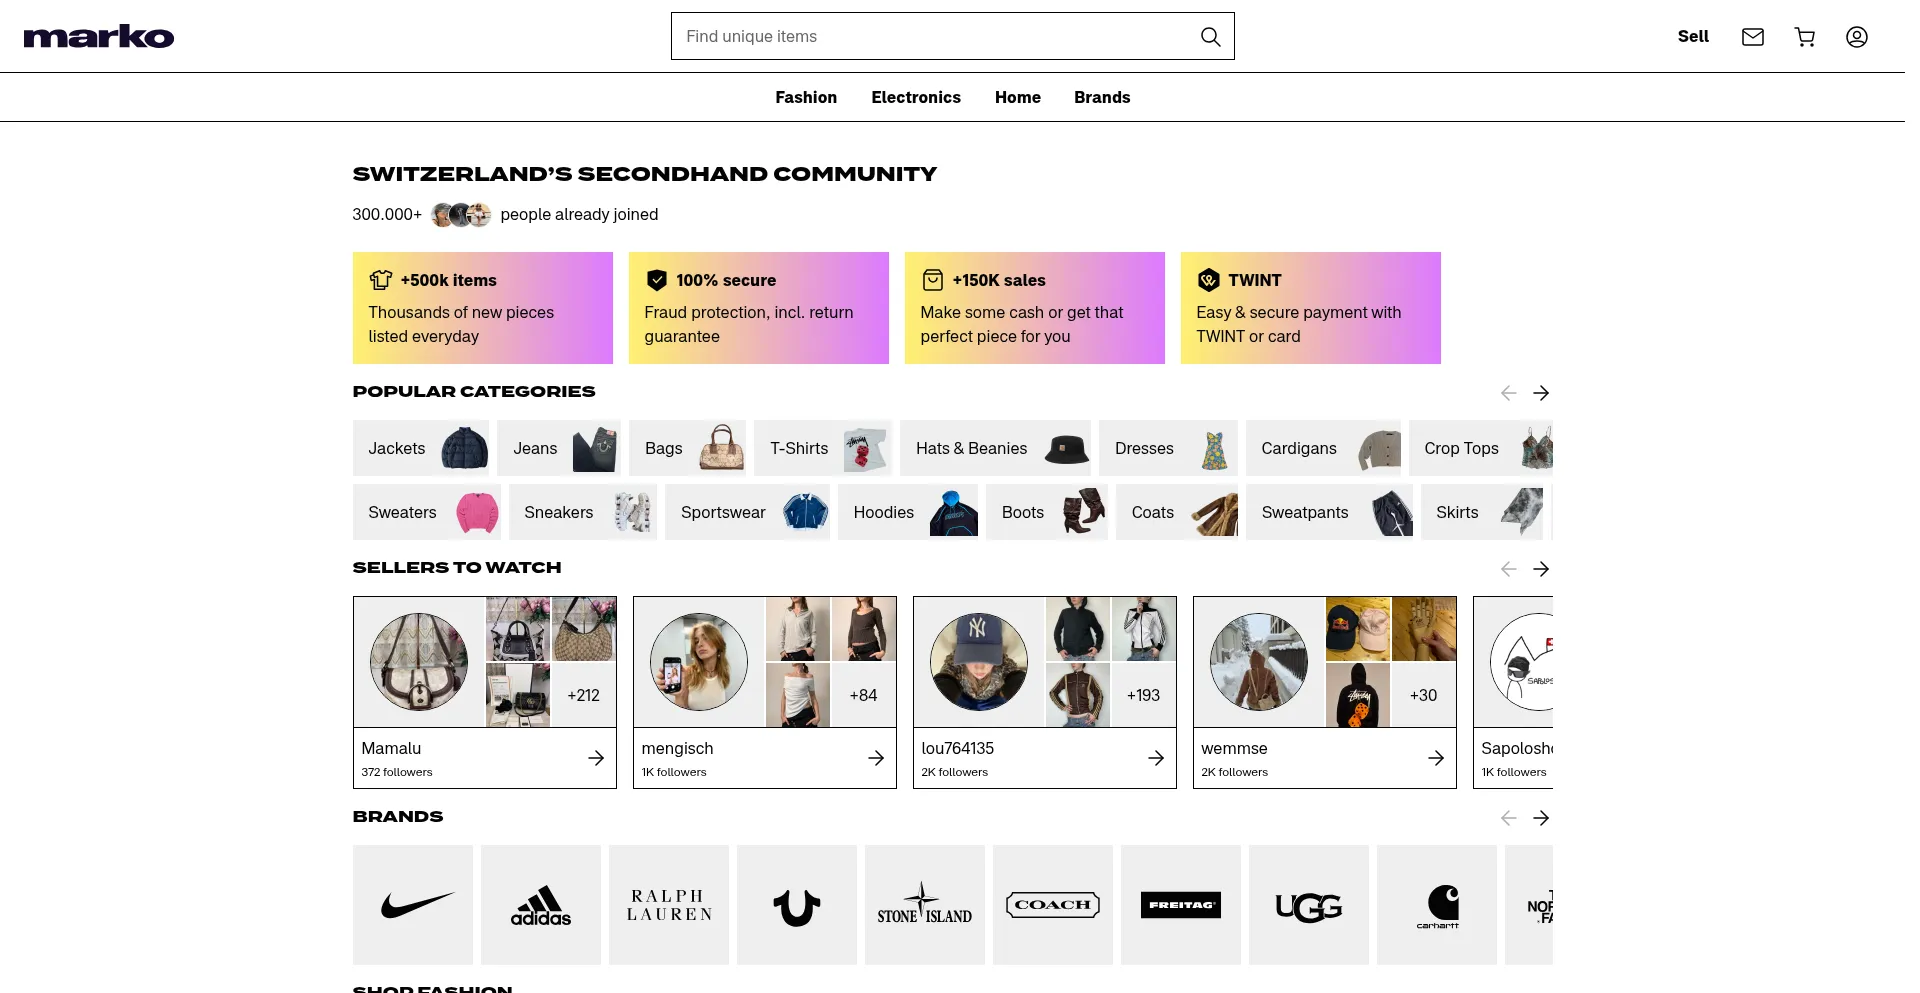Image resolution: width=1920 pixels, height=993 pixels.
Task: Click the search magnifier icon
Action: [1210, 37]
